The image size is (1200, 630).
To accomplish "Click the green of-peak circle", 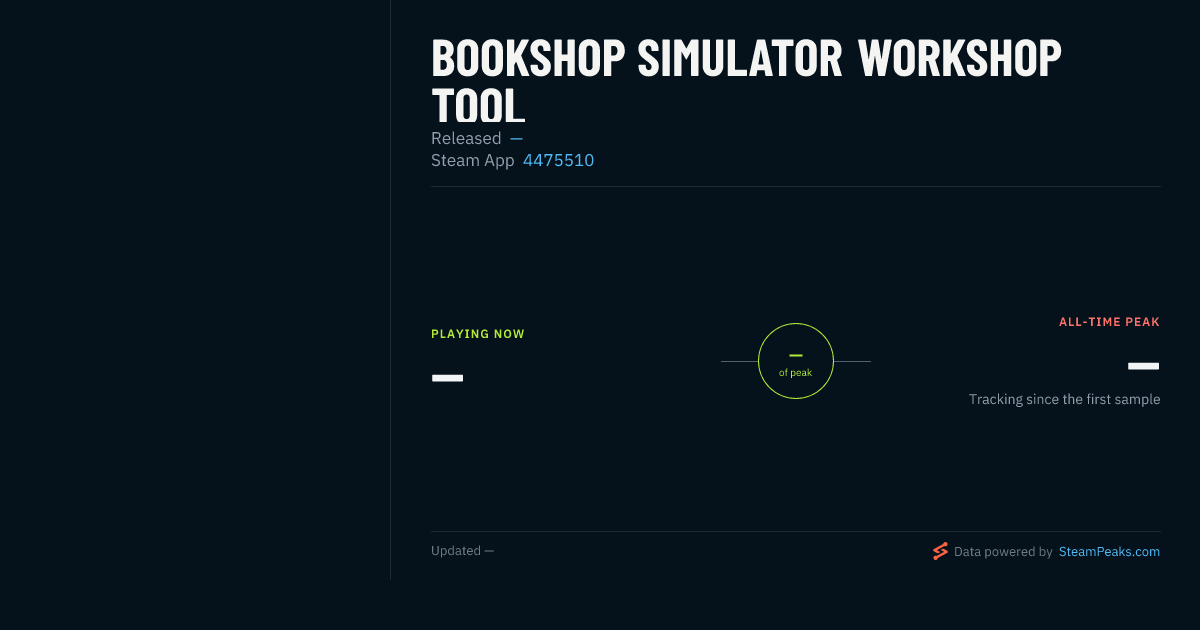I will (796, 361).
